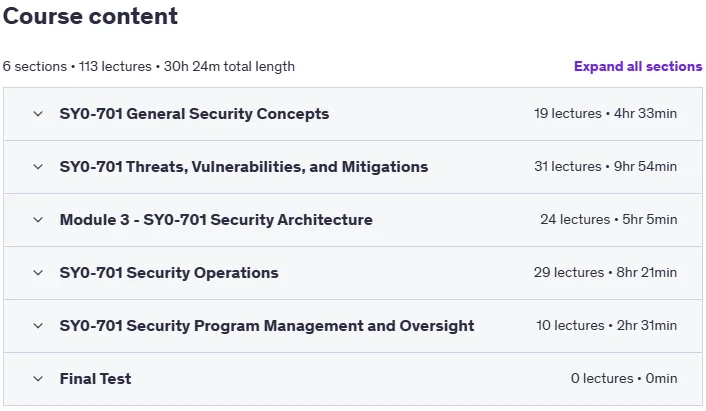Click chevron beside Security Architecture module
Viewport: 706px width, 411px height.
38,220
